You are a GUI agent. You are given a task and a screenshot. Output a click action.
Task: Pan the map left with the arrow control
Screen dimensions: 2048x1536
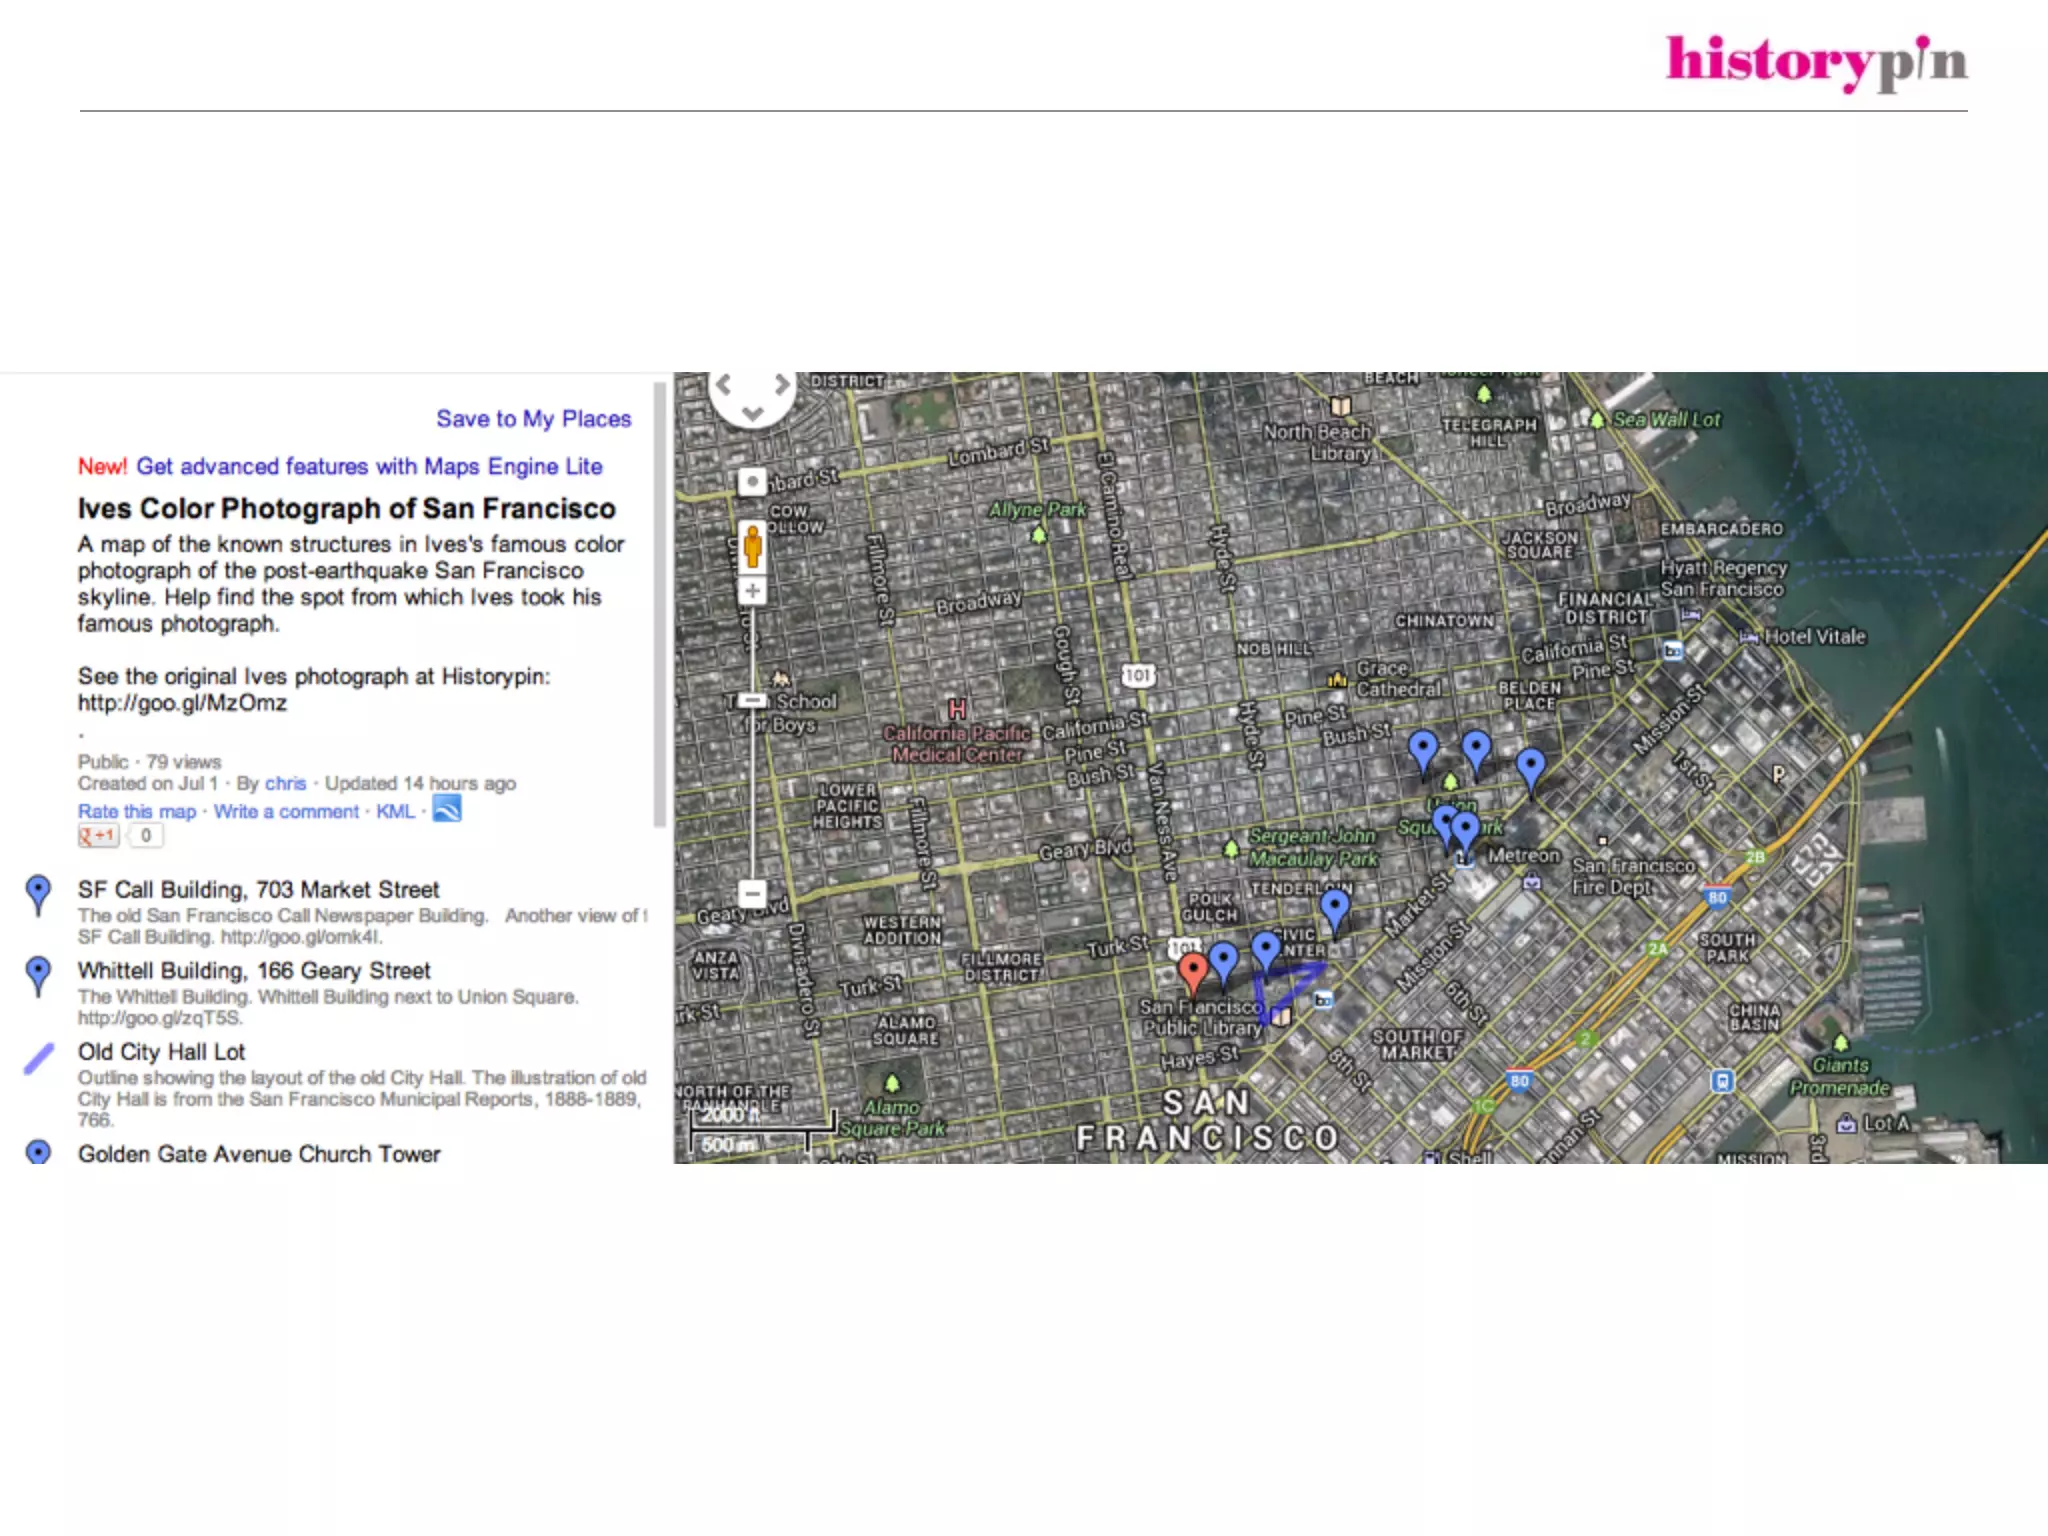724,384
